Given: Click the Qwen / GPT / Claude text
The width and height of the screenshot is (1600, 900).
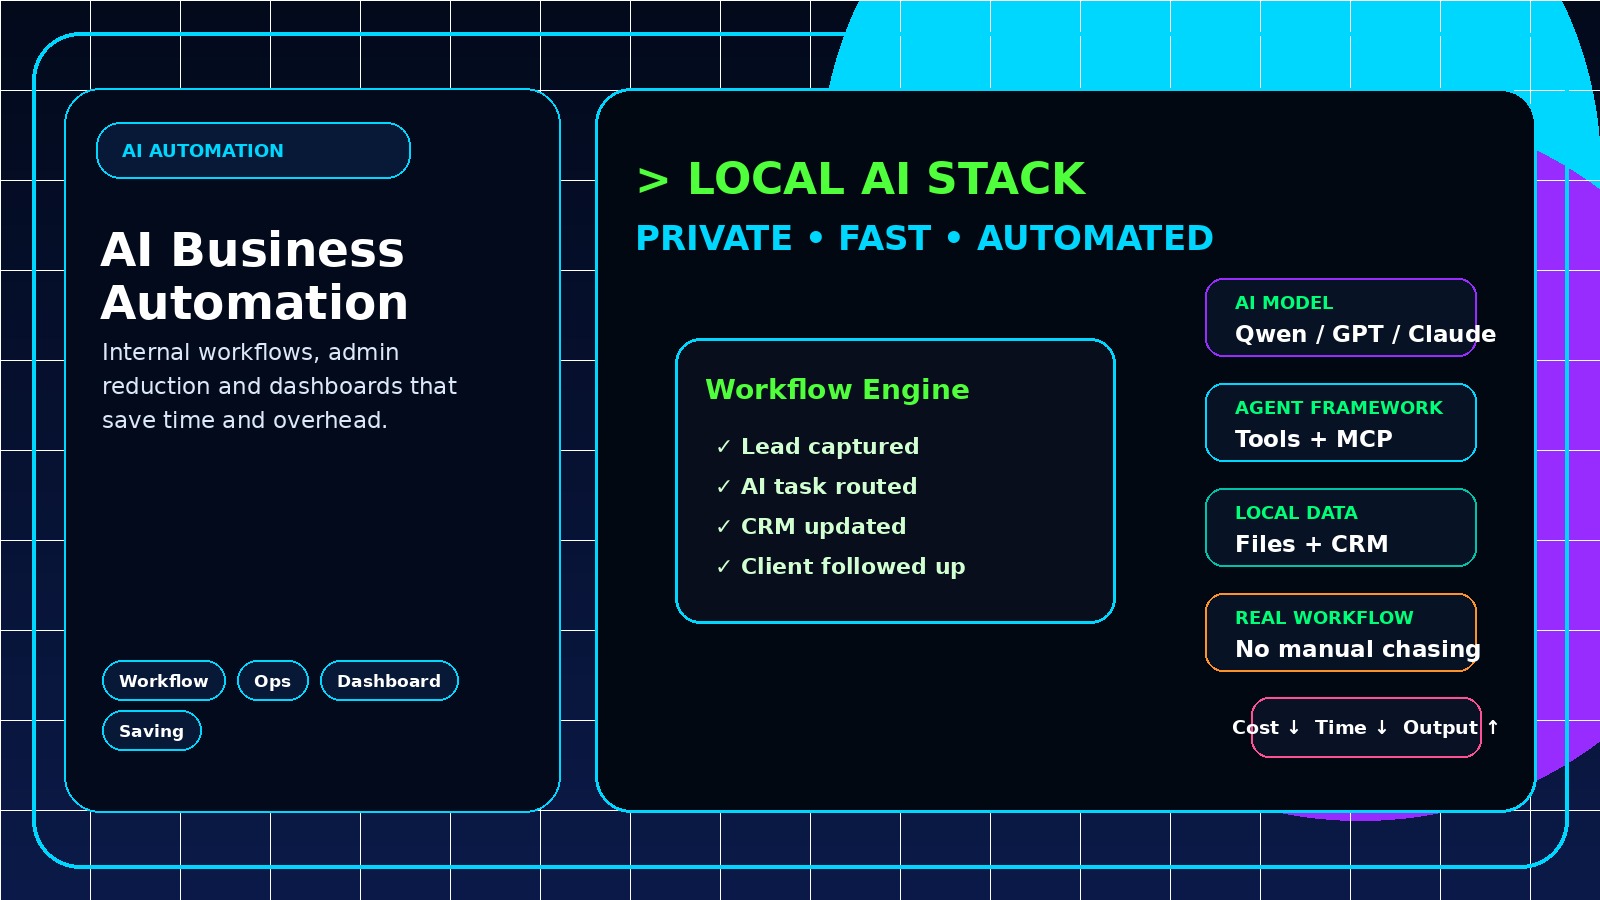Looking at the screenshot, I should (x=1365, y=334).
